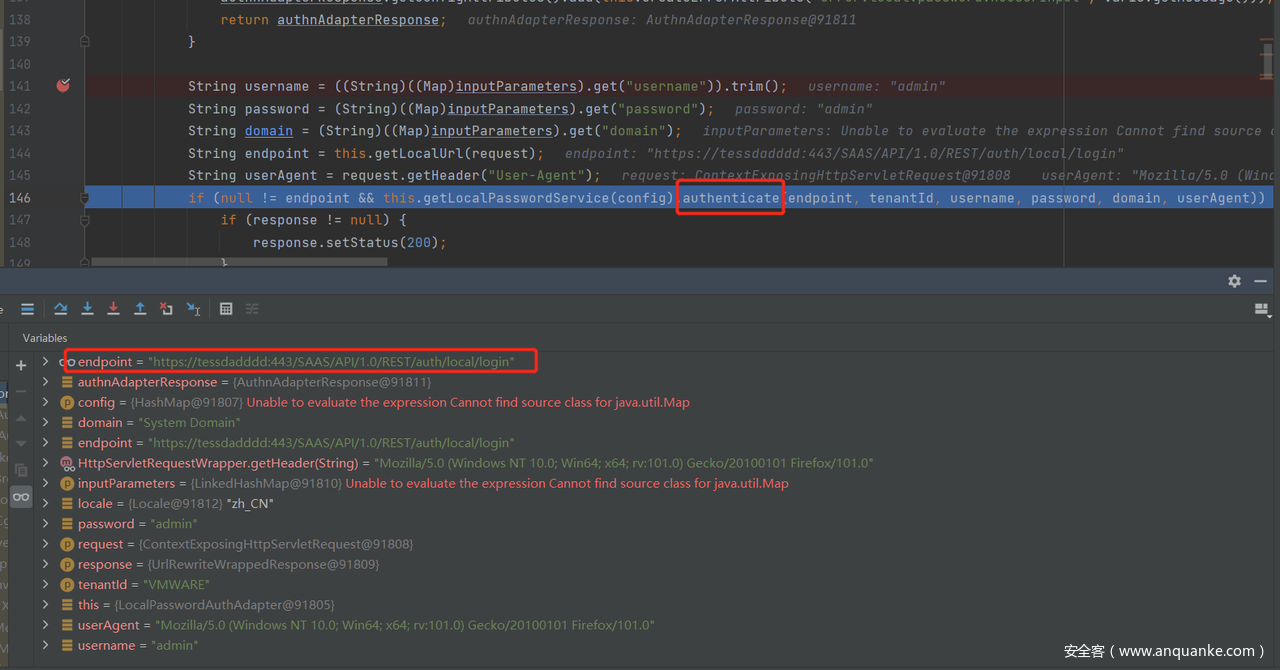Click the Step Into debugger icon
Screen dimensions: 1280x670
tap(87, 309)
